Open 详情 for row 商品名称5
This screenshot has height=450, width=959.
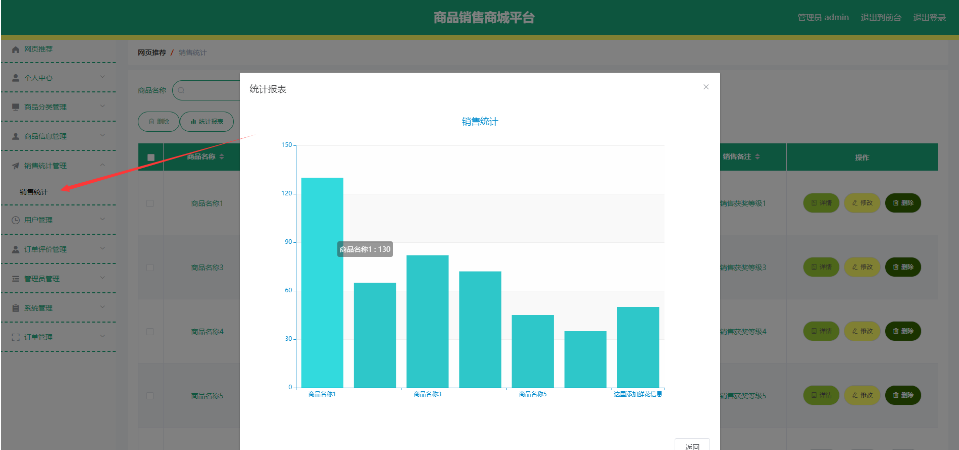[x=821, y=396]
